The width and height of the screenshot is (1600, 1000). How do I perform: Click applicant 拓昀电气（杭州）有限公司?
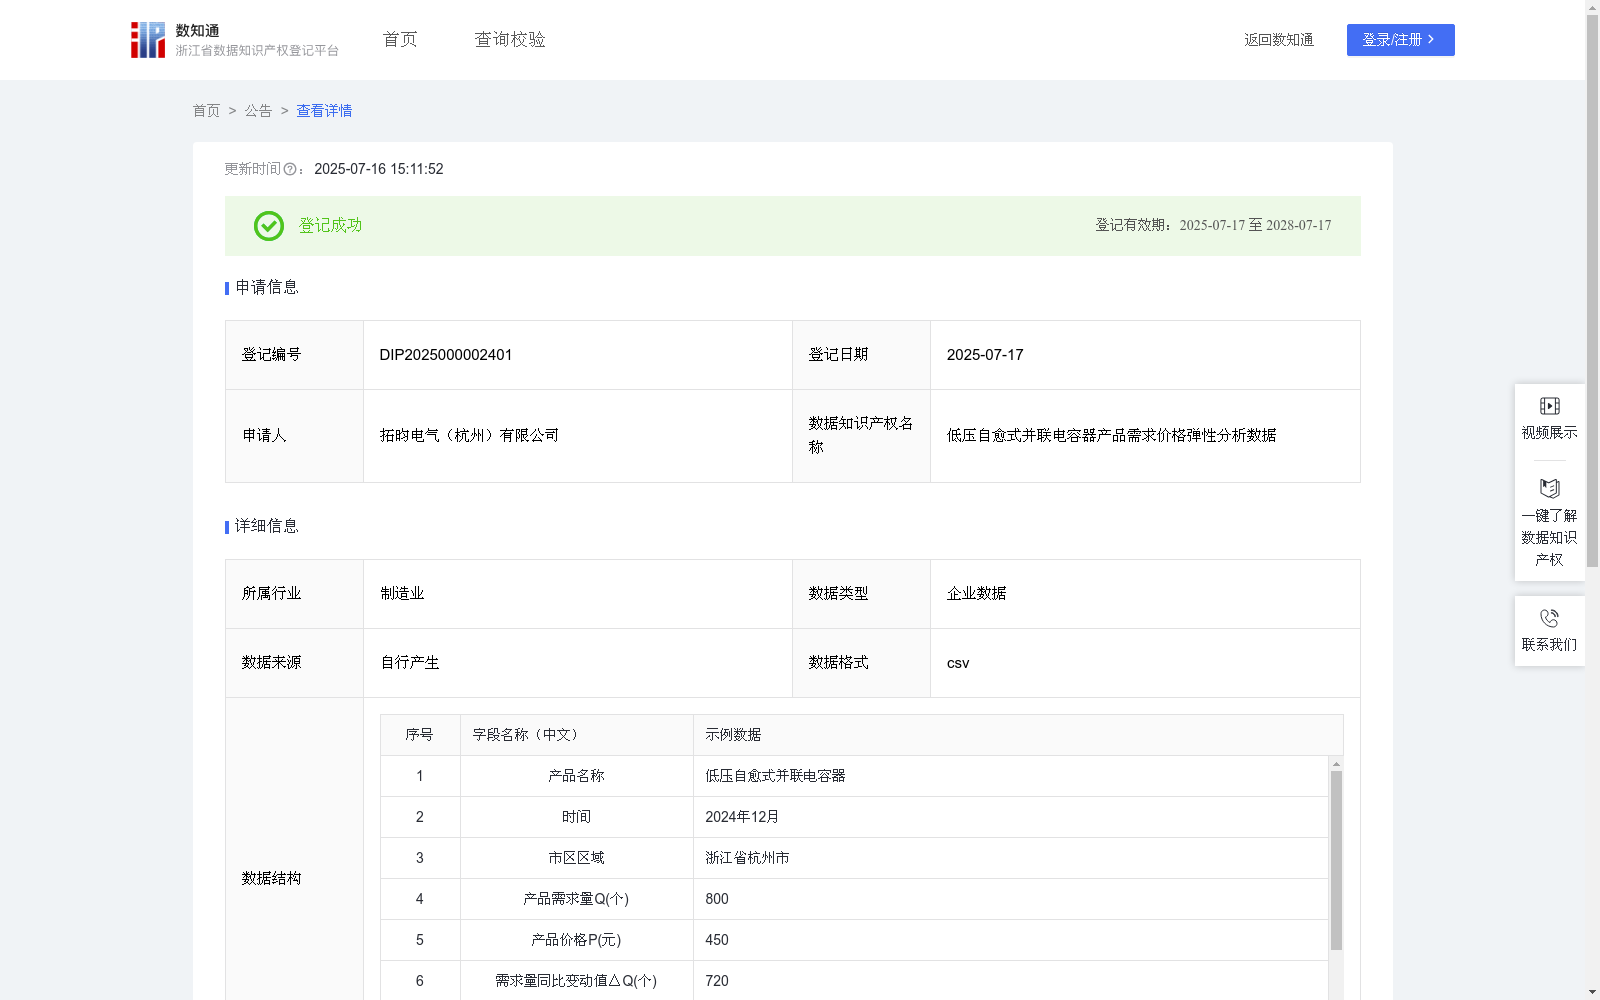[469, 436]
